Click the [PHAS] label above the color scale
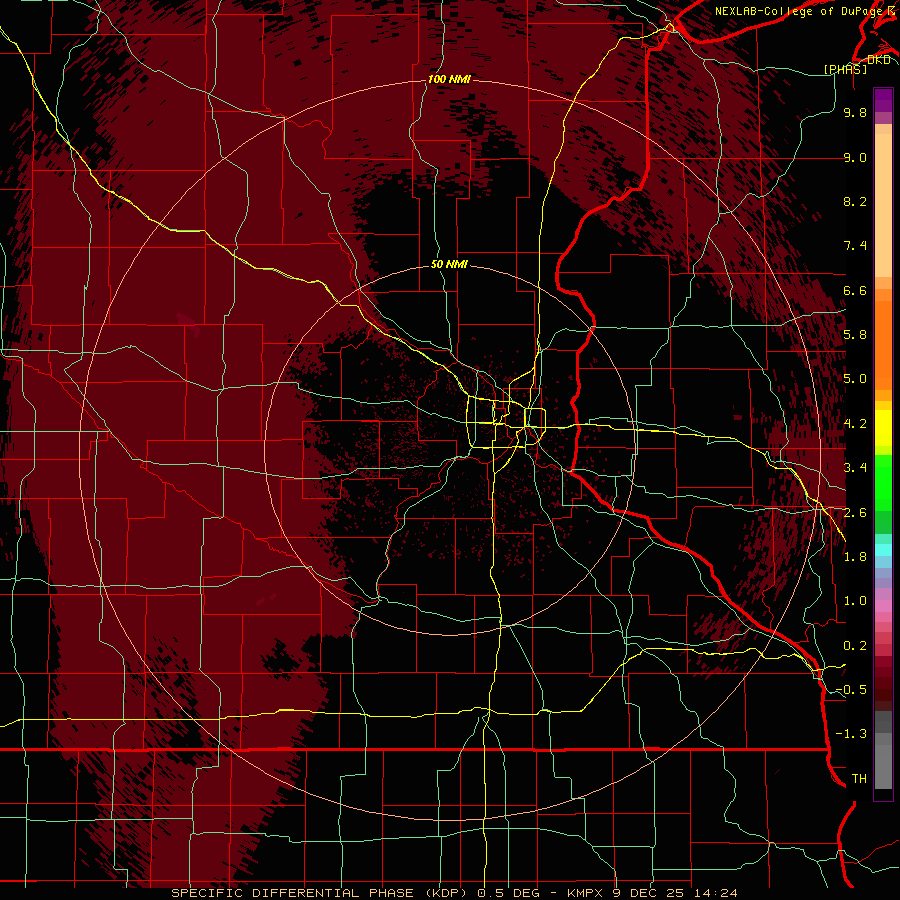This screenshot has width=900, height=900. [845, 69]
